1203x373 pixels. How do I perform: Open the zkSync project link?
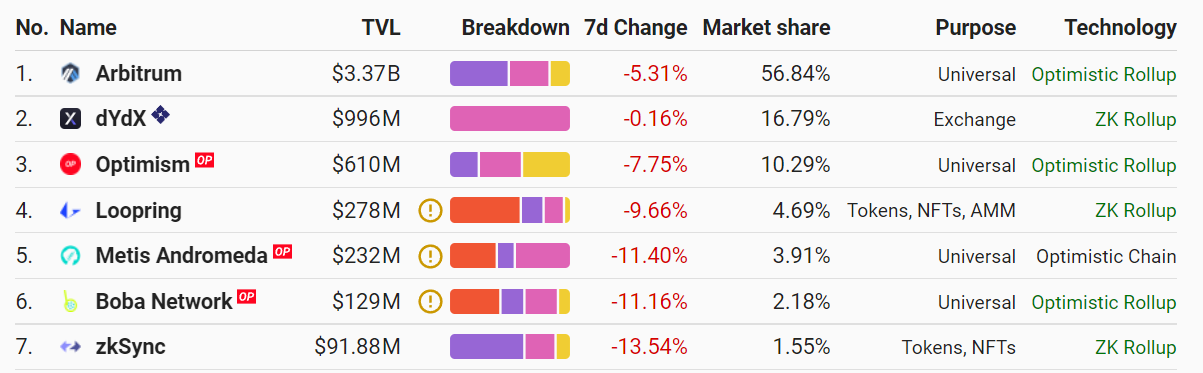131,347
